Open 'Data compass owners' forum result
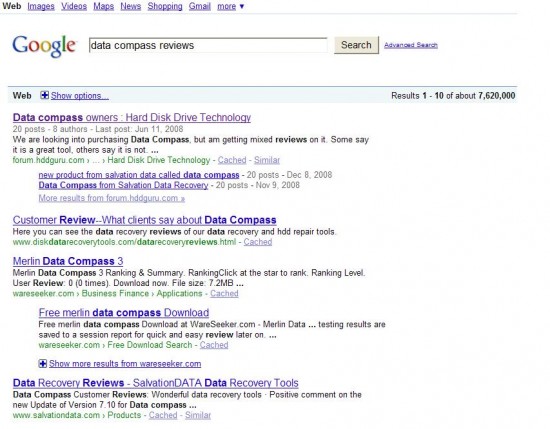This screenshot has height=429, width=550. tap(132, 117)
